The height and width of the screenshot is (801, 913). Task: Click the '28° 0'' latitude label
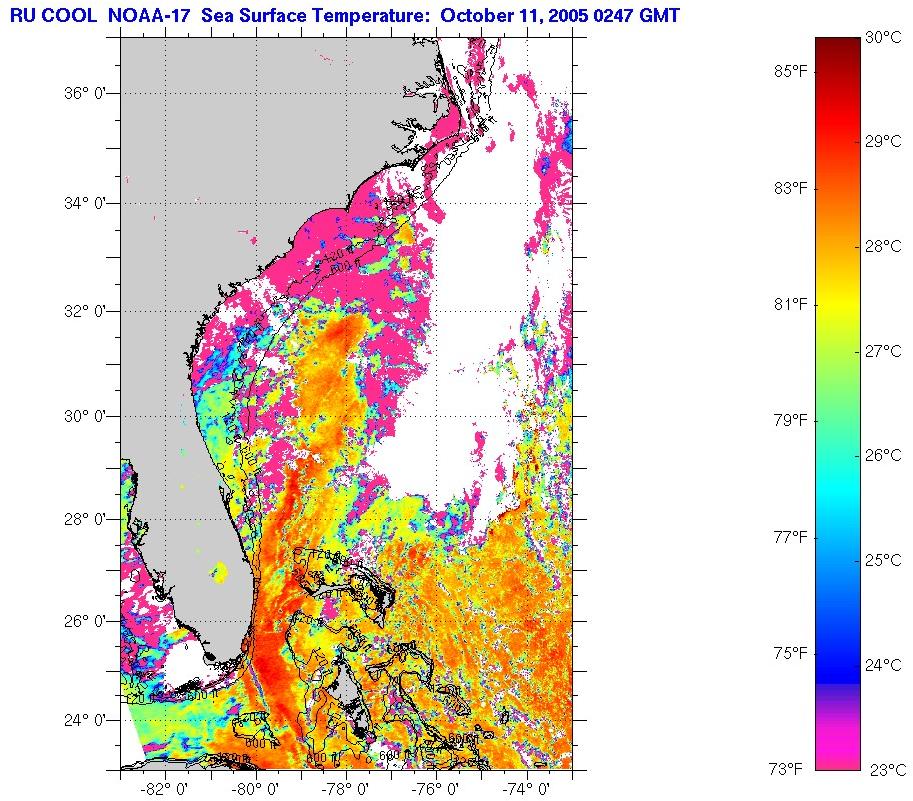click(x=84, y=519)
